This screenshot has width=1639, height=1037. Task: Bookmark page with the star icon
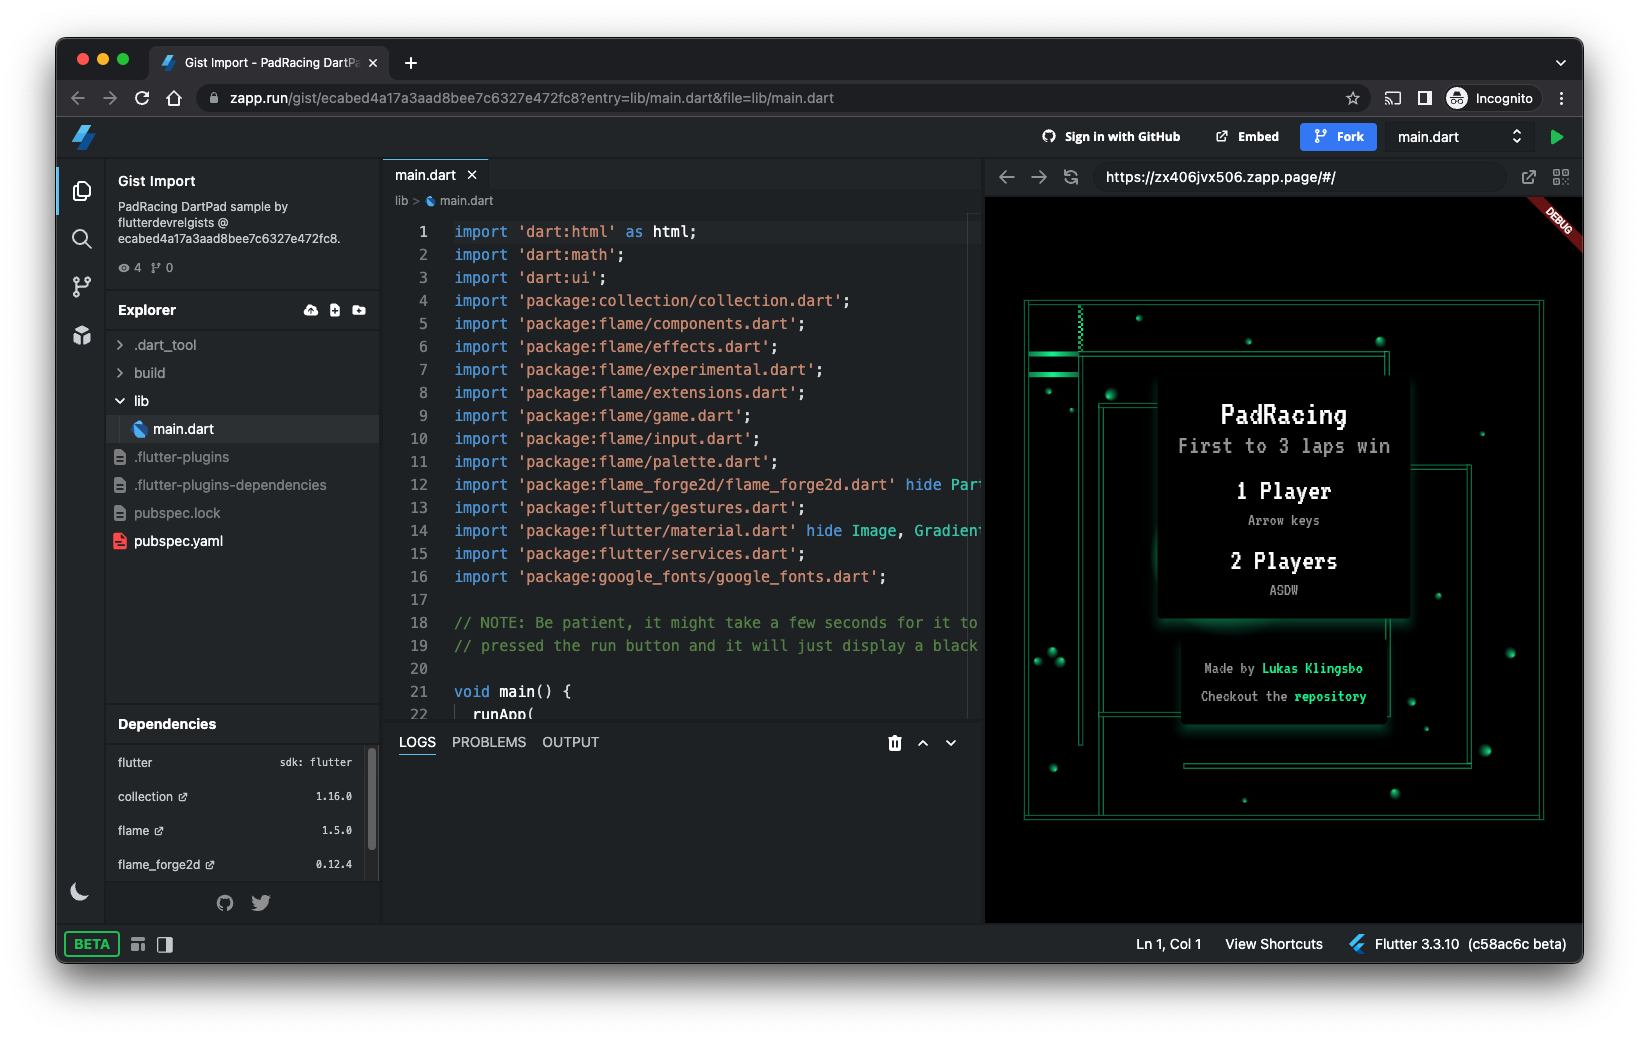pyautogui.click(x=1353, y=98)
